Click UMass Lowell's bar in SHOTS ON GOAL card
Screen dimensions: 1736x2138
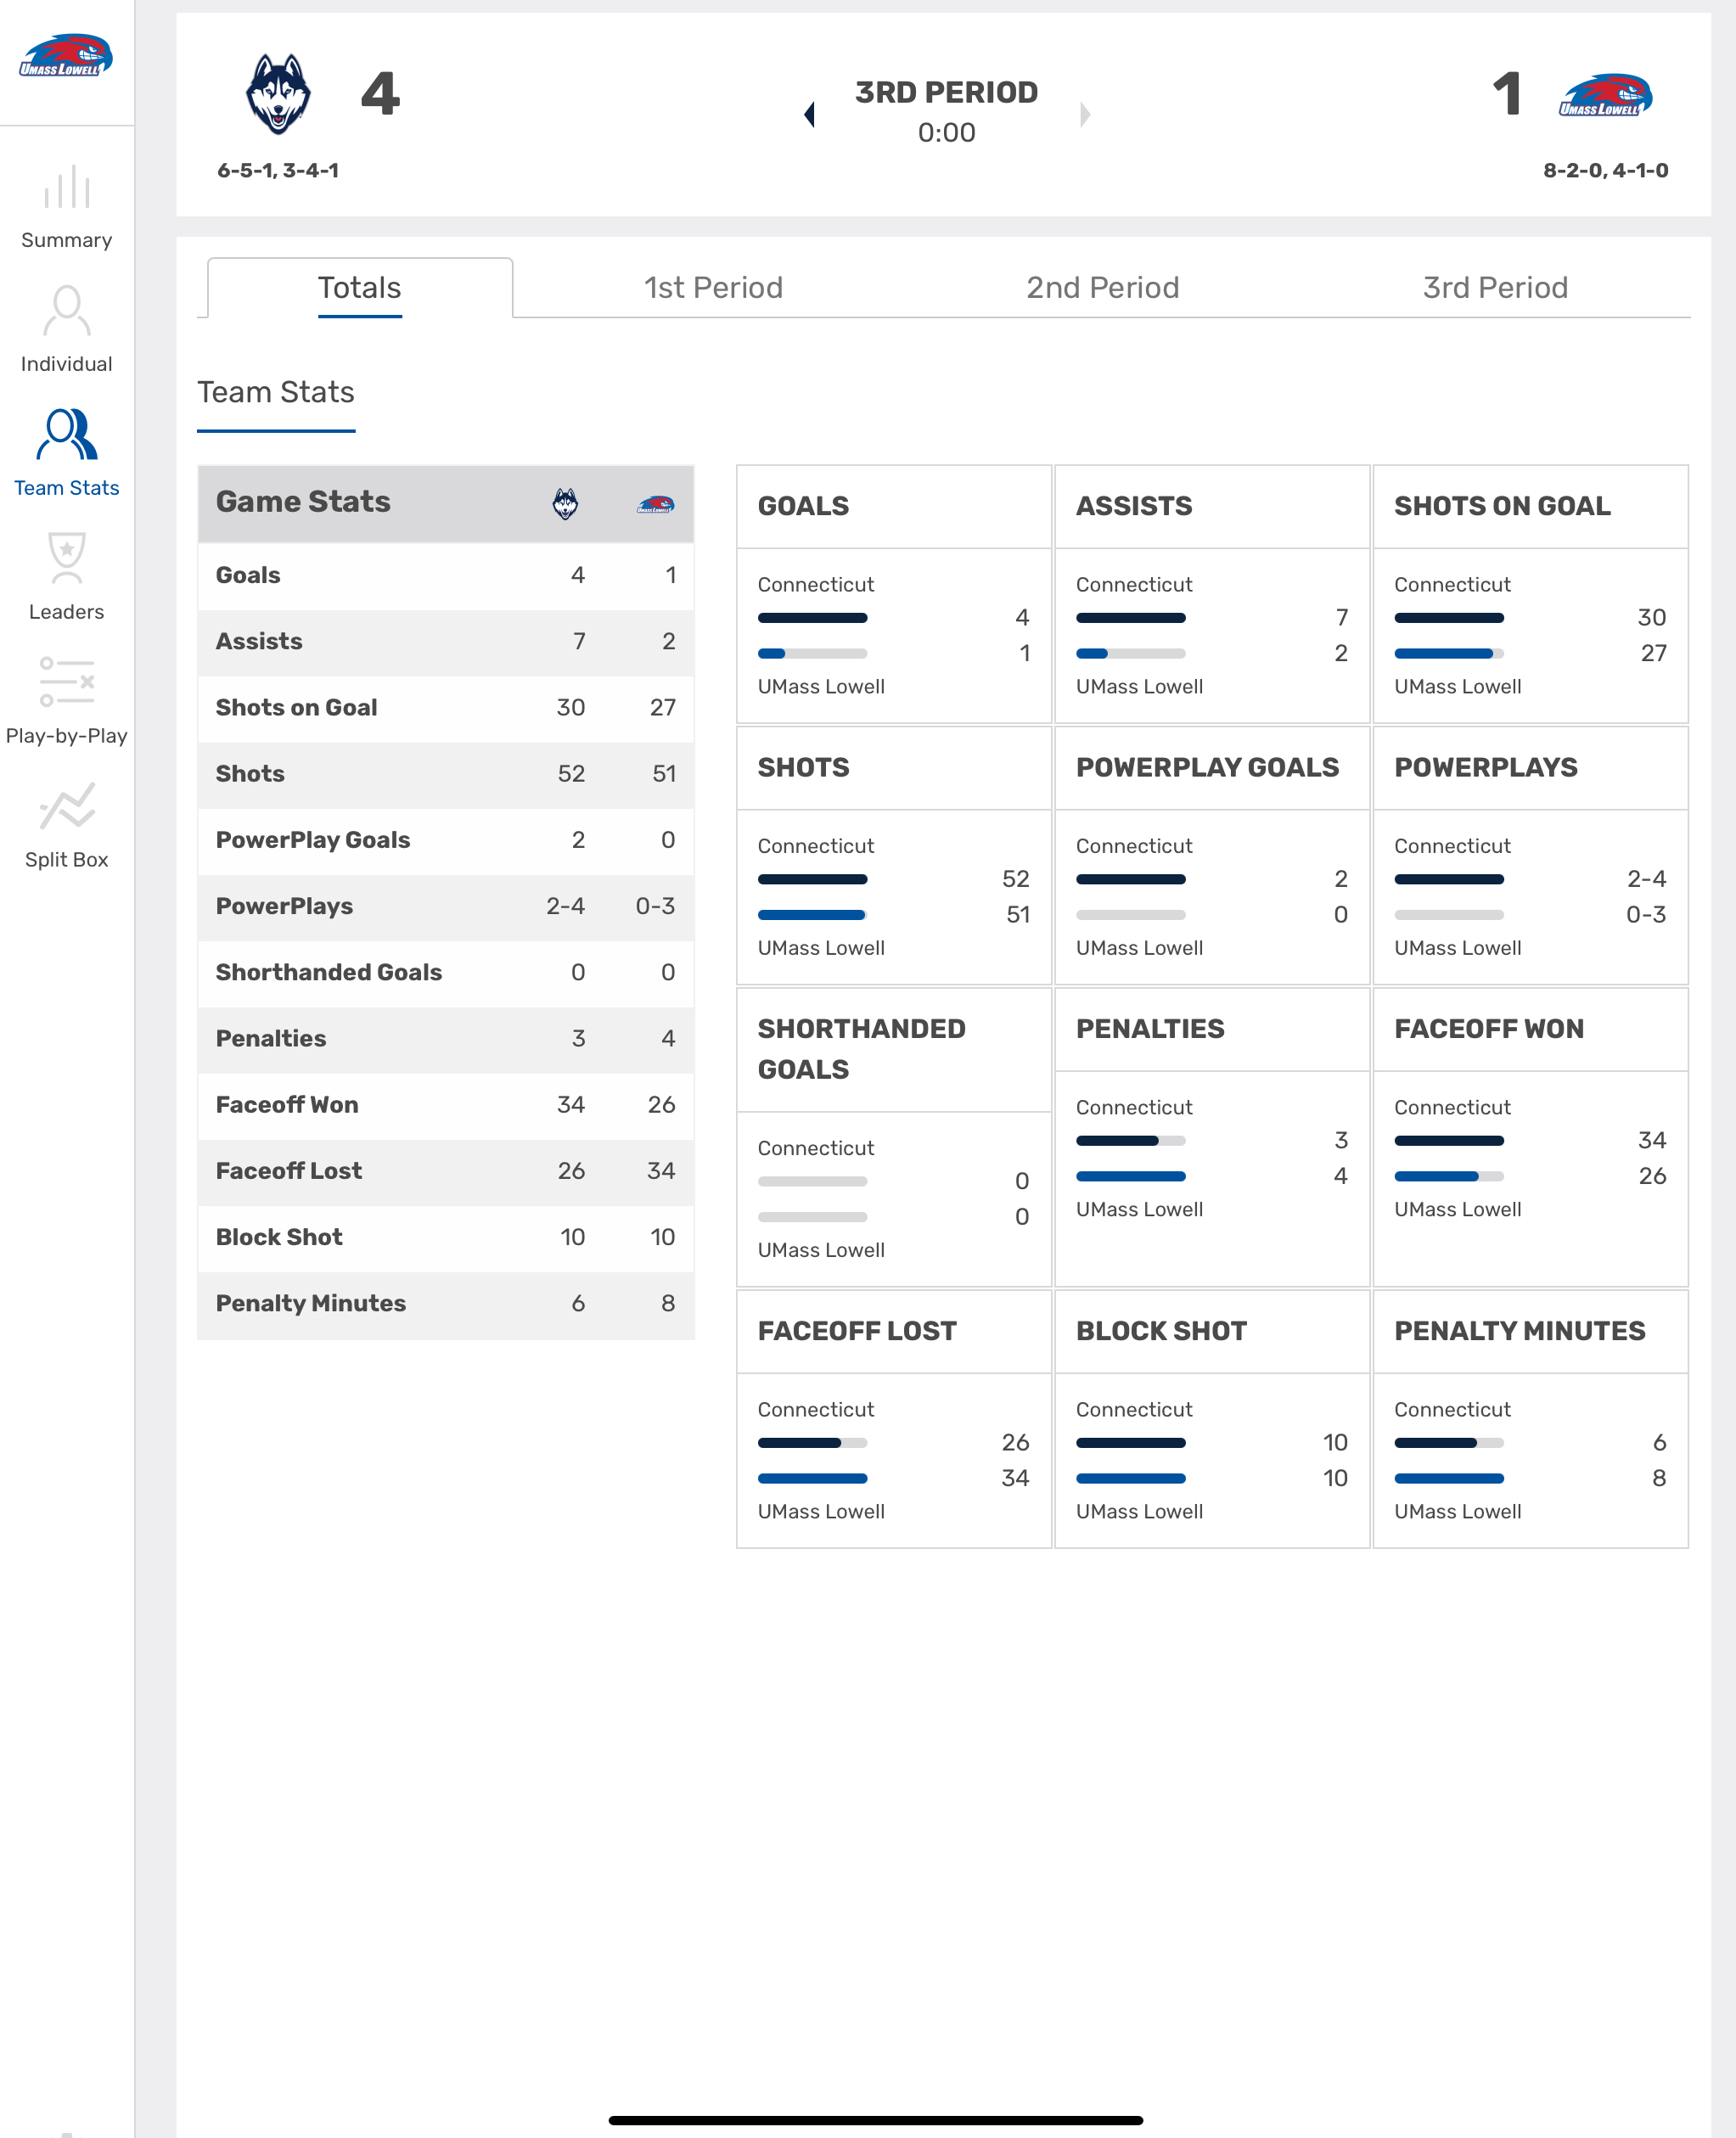[1449, 654]
